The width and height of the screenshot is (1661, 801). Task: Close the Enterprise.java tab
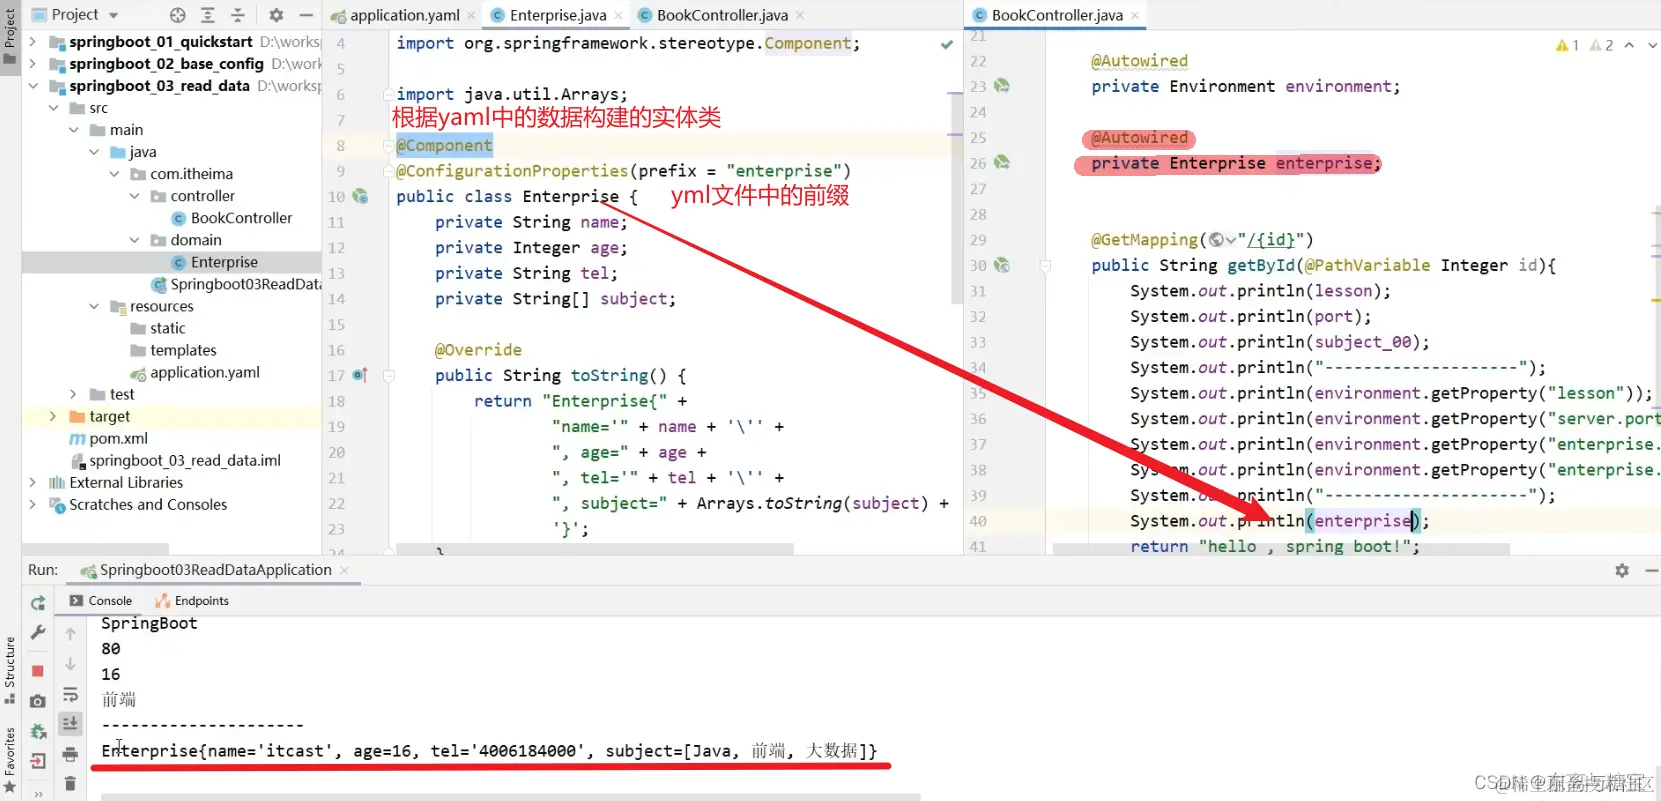[x=618, y=15]
